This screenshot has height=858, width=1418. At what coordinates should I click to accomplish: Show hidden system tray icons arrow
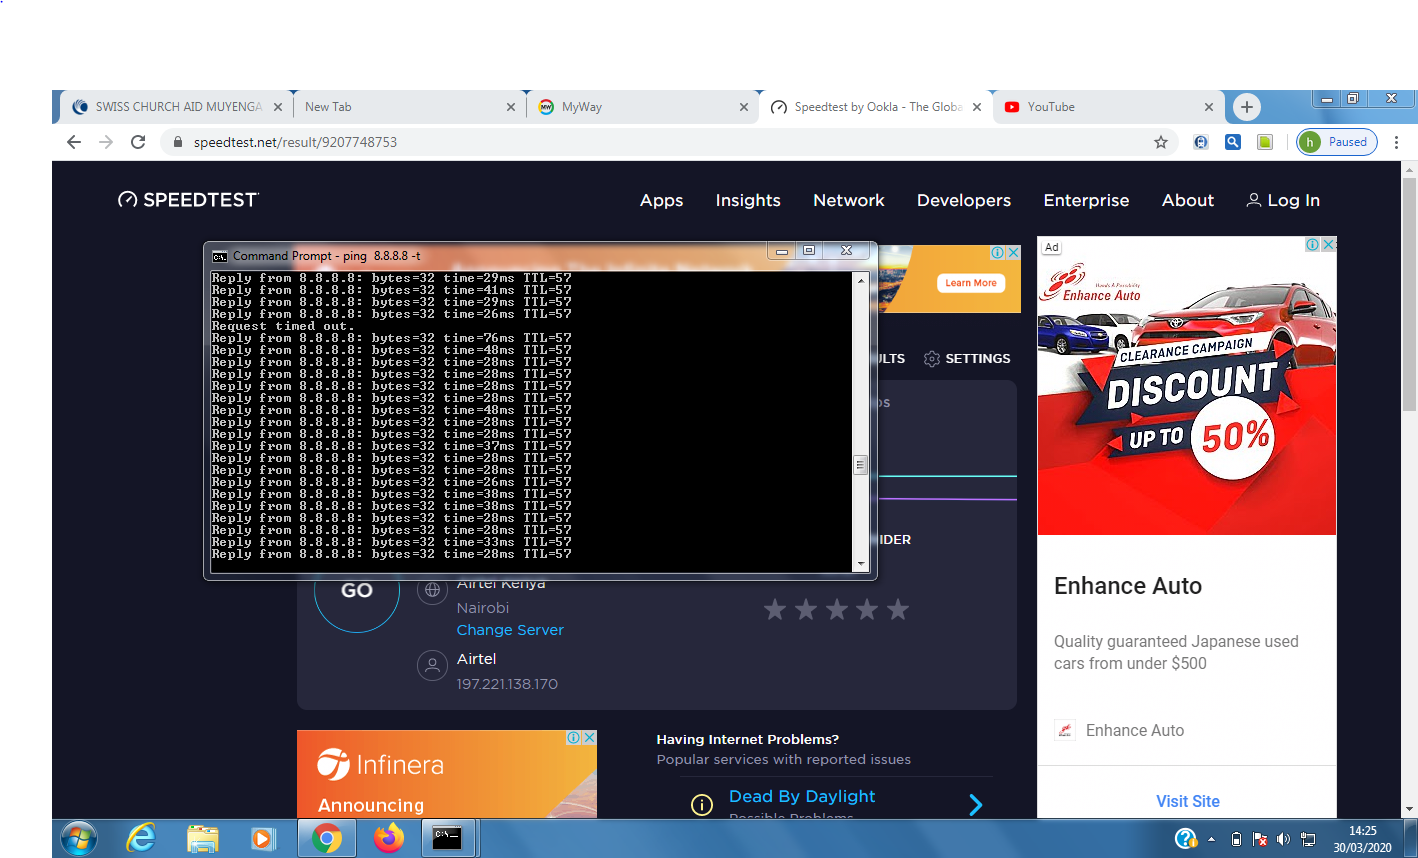tap(1211, 839)
